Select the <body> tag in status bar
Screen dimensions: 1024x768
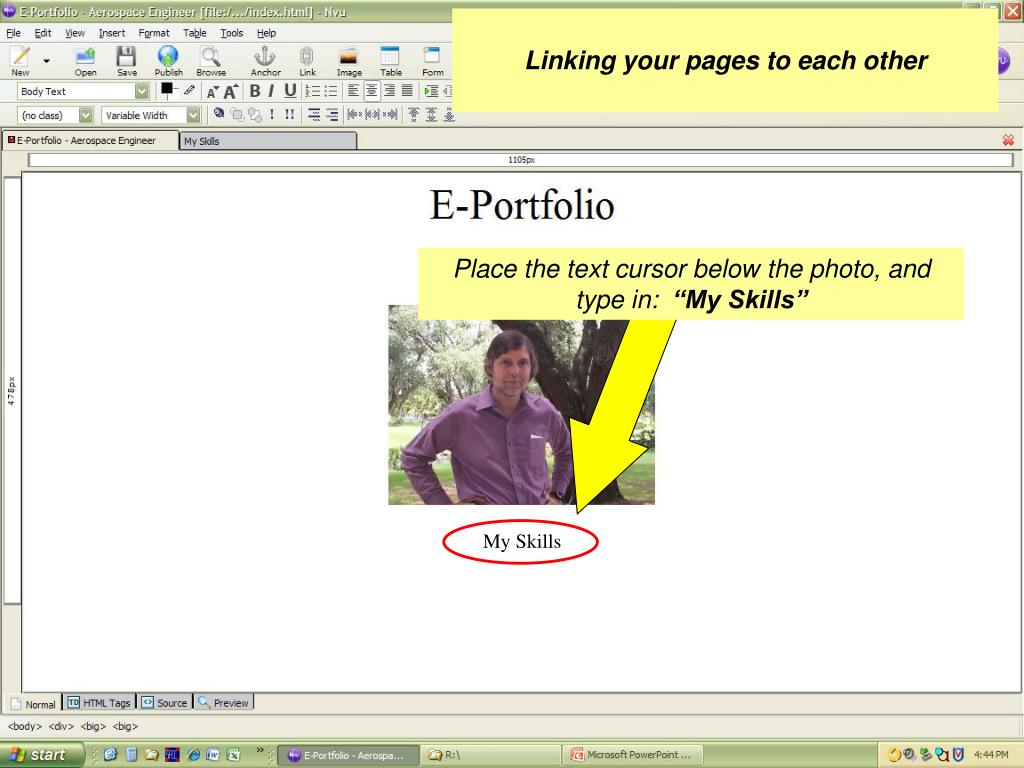(x=25, y=726)
